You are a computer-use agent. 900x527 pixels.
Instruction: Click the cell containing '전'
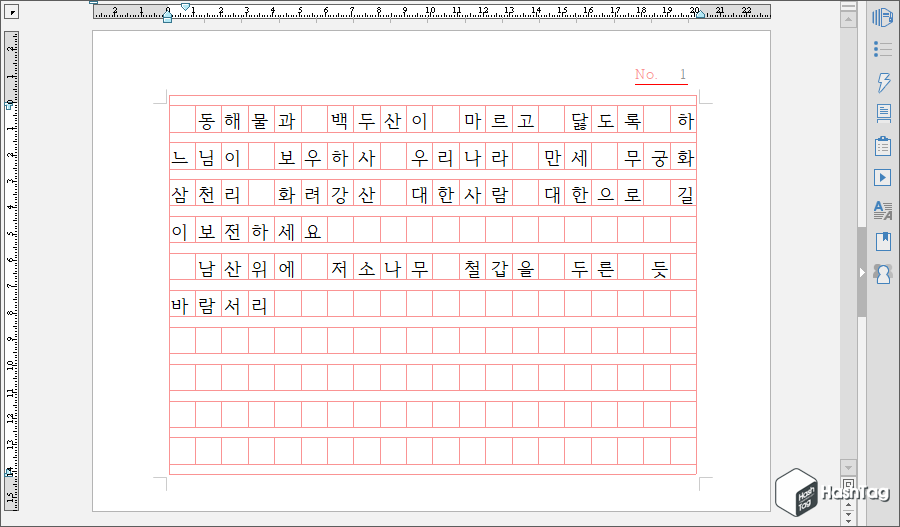[235, 230]
